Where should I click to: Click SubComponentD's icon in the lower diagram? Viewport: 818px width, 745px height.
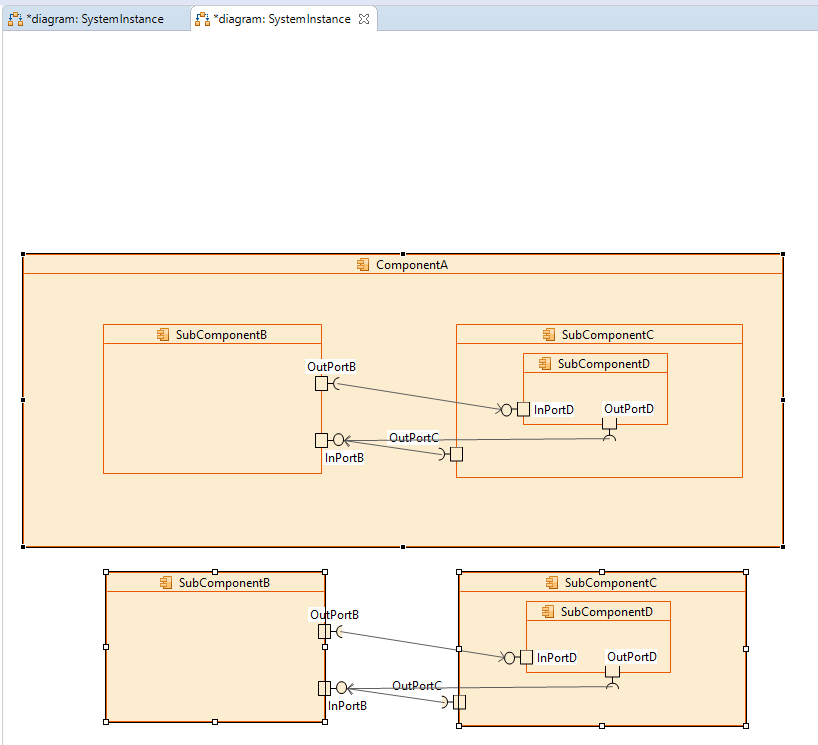click(549, 612)
